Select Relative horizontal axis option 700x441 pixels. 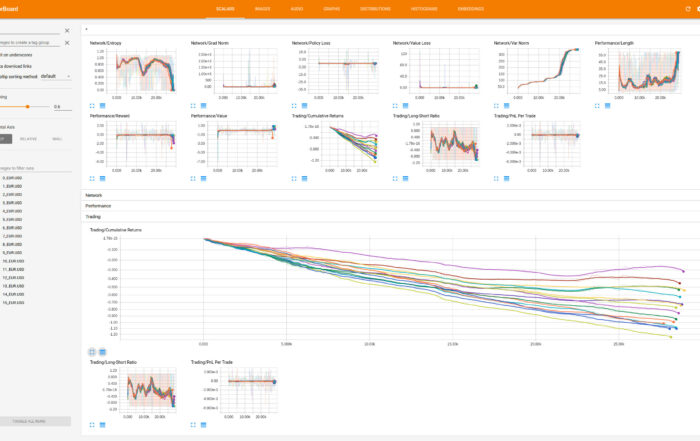[x=30, y=139]
